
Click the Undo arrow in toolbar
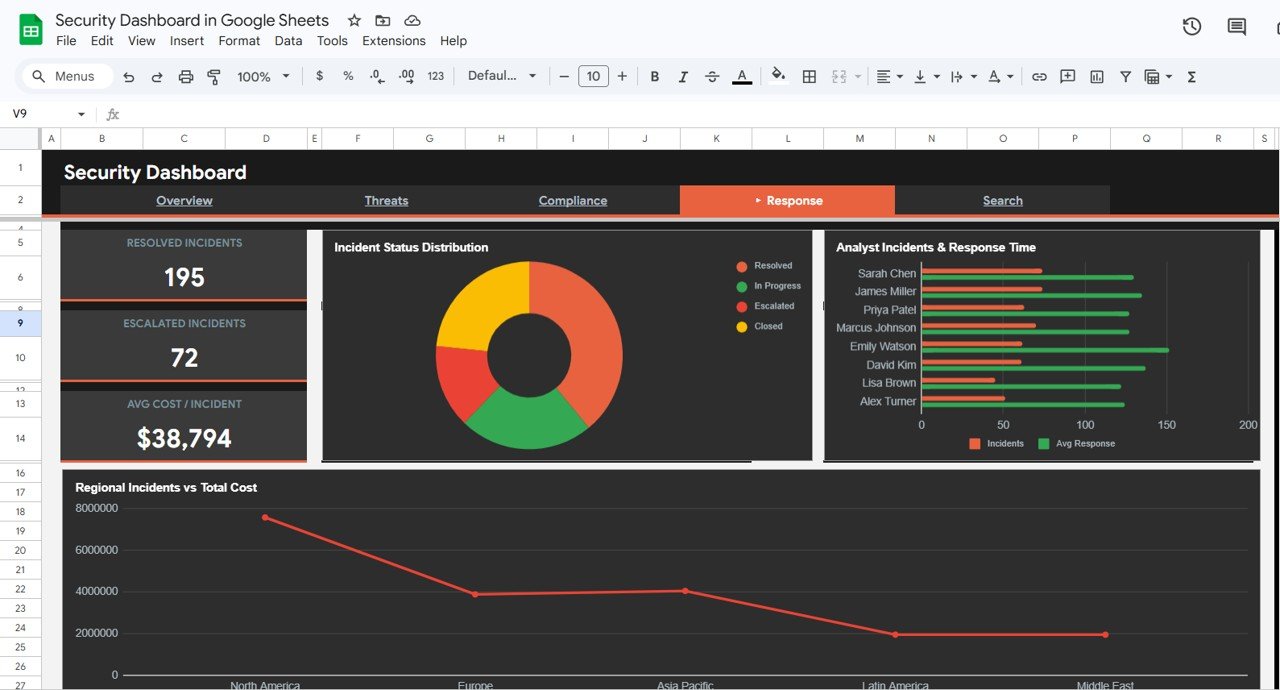(x=129, y=77)
